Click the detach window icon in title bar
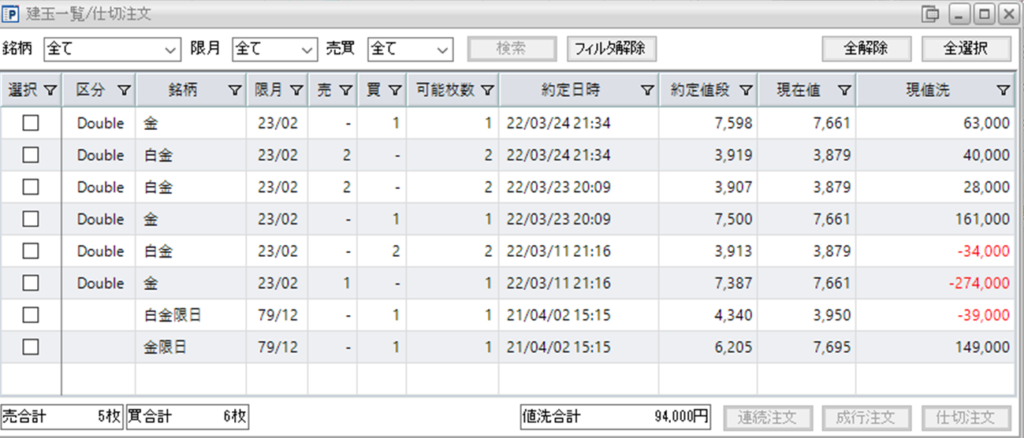Screen dimensions: 1024x438 tap(930, 14)
